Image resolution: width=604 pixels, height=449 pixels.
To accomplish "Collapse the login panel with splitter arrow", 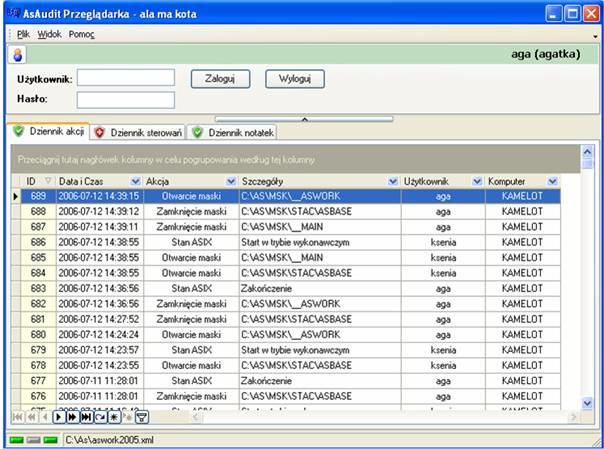I will click(x=304, y=119).
